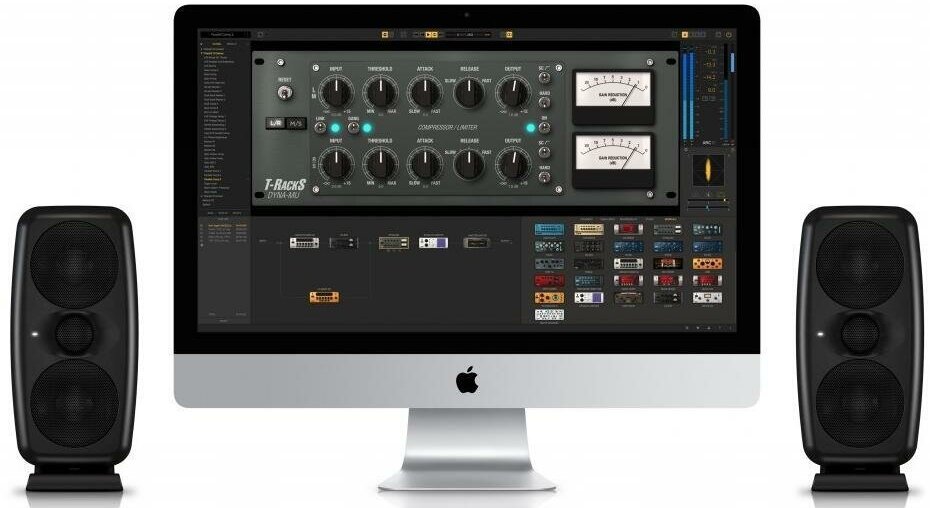Click the upper channel OUTPUT knob
The image size is (930, 508).
[x=514, y=92]
